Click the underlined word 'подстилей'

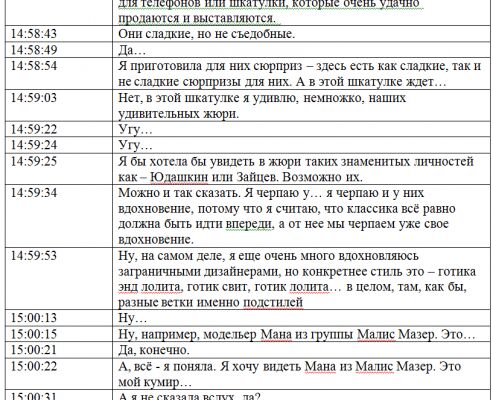(x=273, y=303)
